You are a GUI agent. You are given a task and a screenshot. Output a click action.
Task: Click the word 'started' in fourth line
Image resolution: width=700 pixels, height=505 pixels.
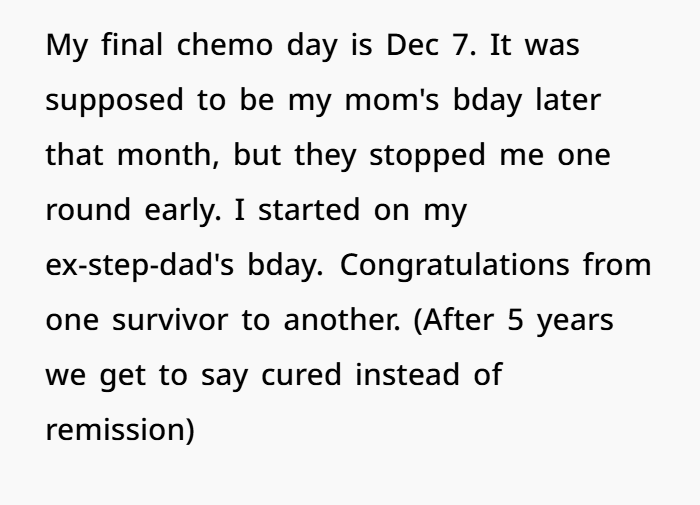(x=309, y=209)
